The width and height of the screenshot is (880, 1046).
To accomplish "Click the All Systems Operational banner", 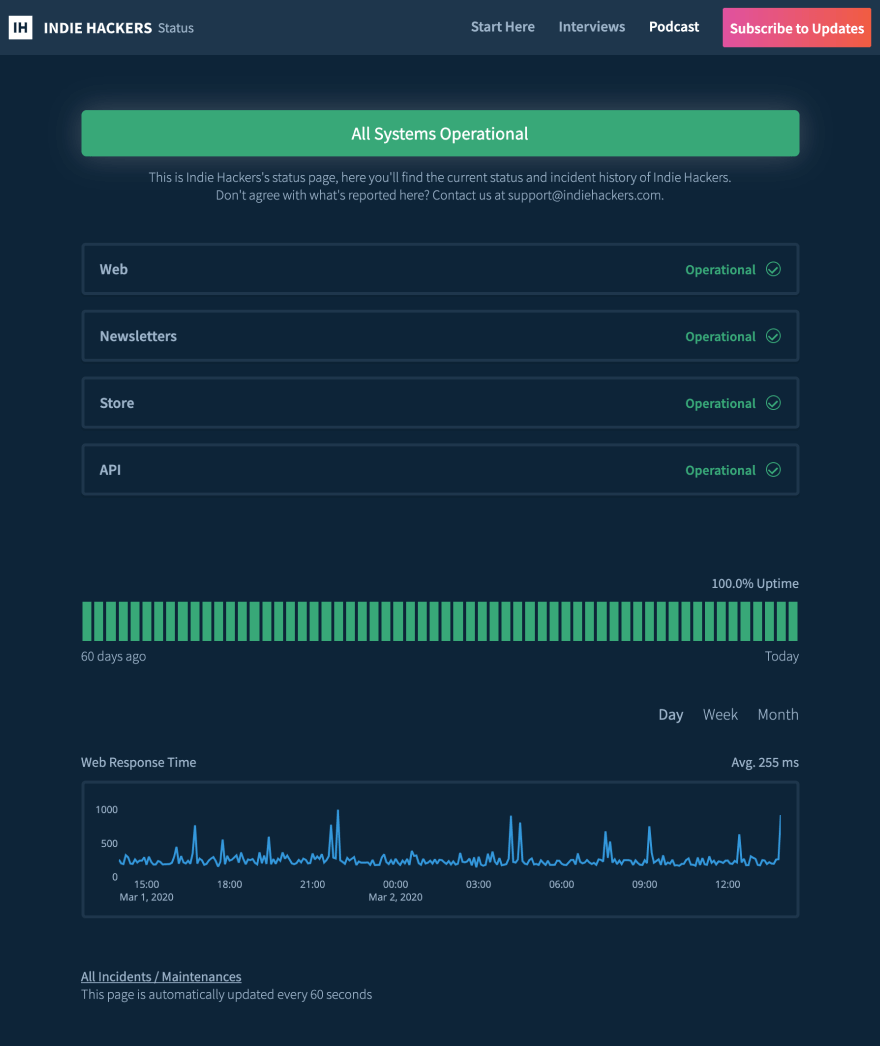I will click(x=440, y=133).
